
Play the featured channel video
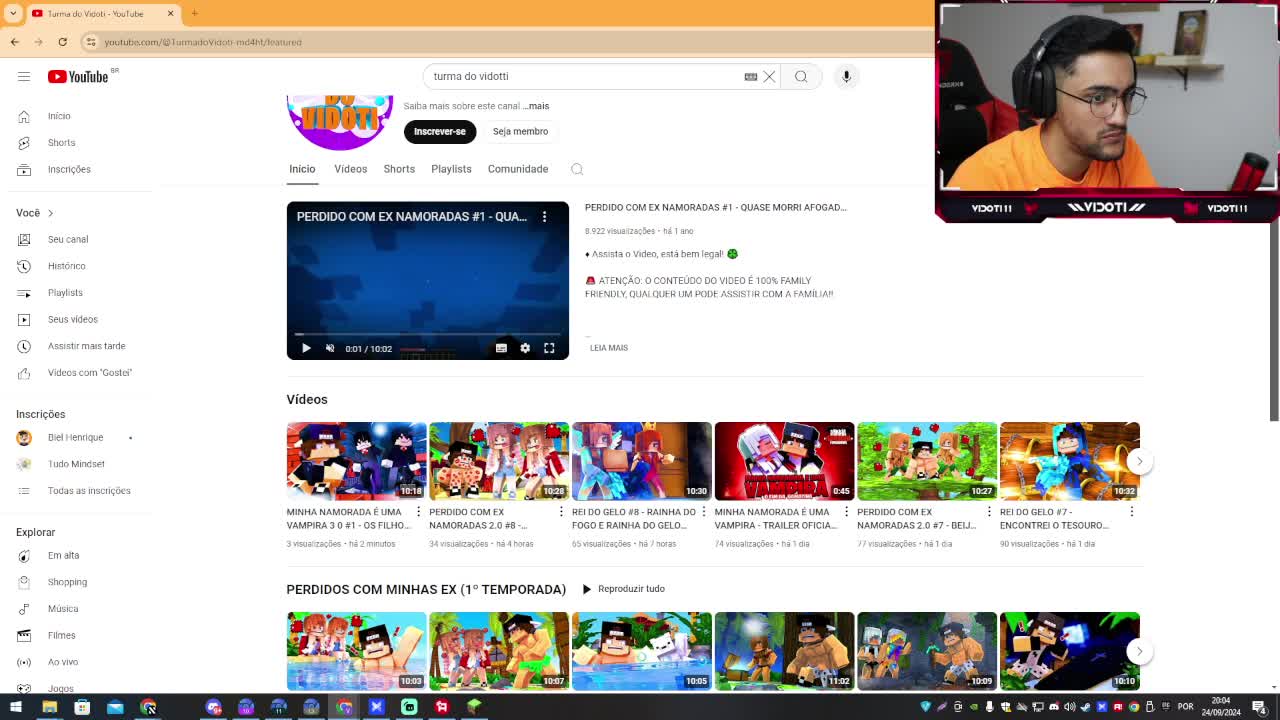pyautogui.click(x=306, y=348)
